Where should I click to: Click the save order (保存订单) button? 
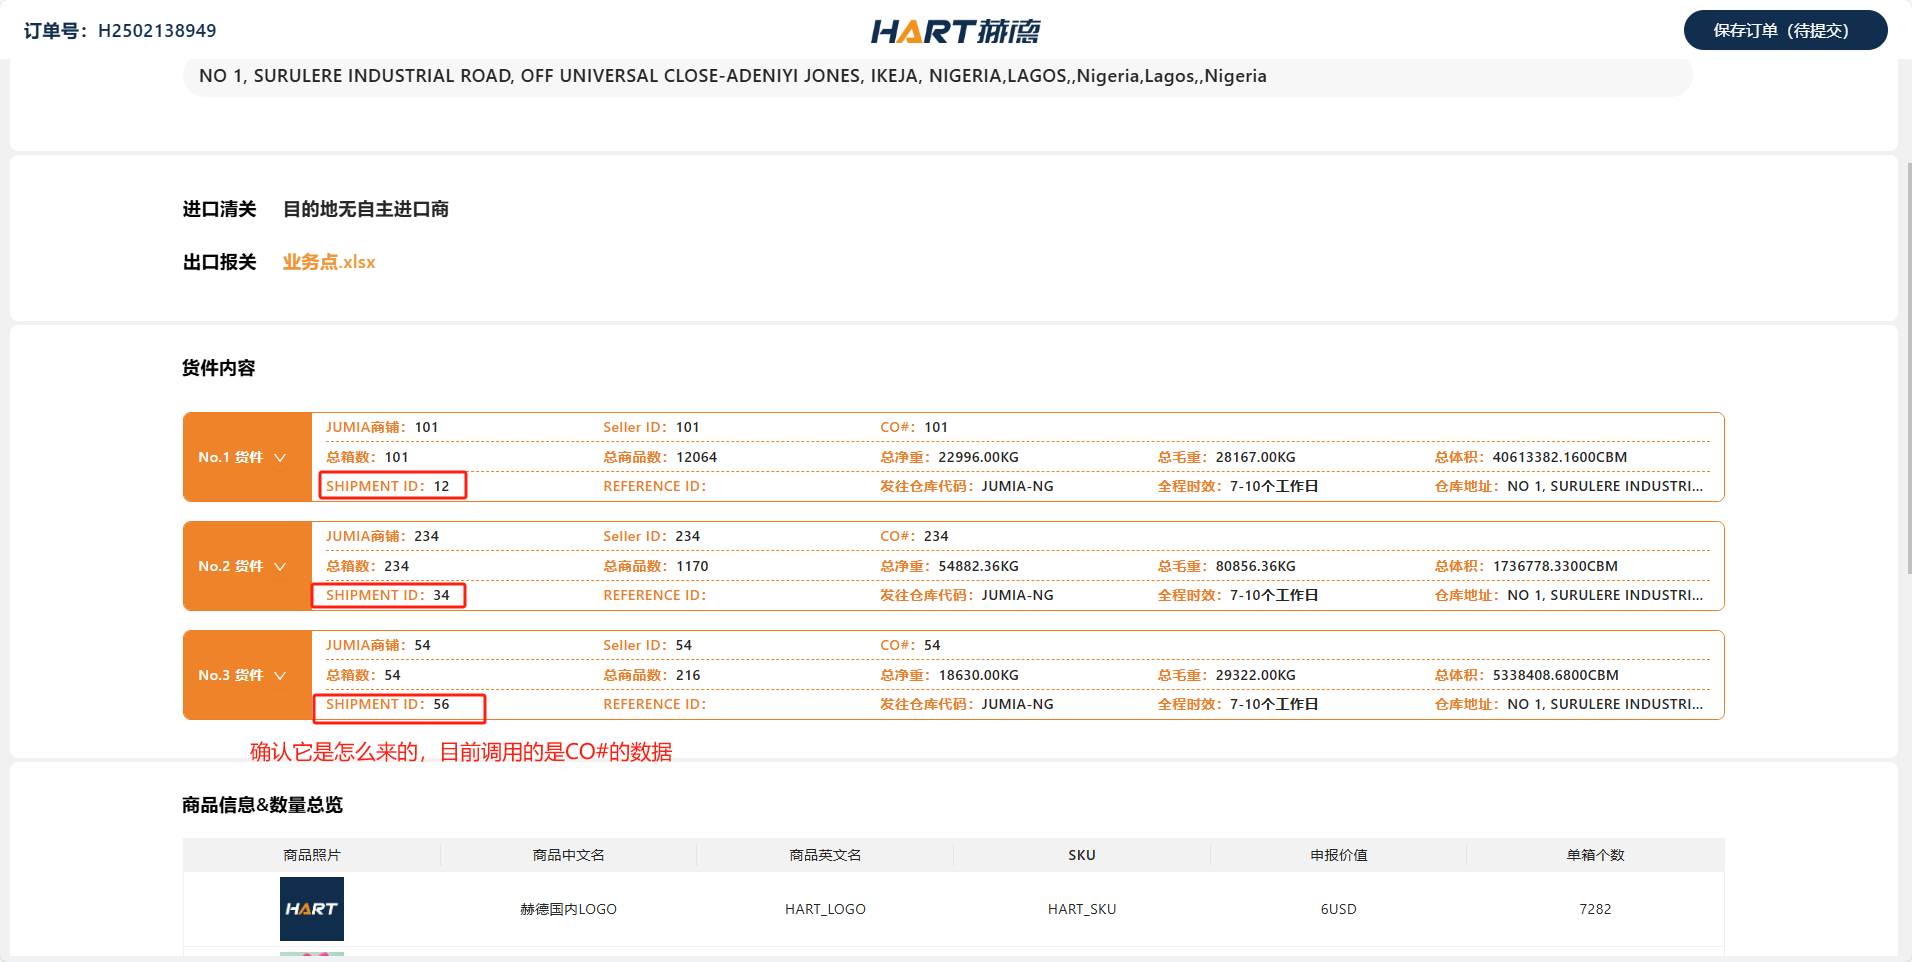[x=1785, y=30]
